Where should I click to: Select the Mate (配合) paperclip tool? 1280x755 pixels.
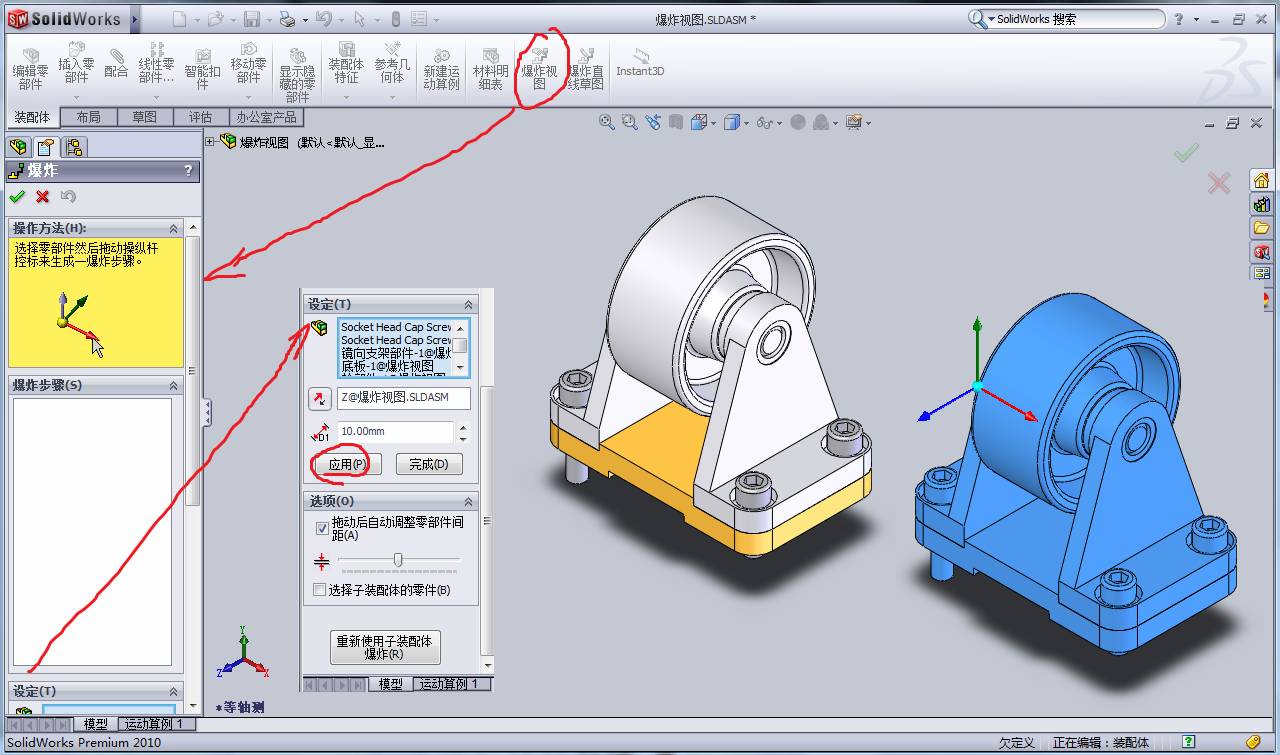tap(116, 64)
